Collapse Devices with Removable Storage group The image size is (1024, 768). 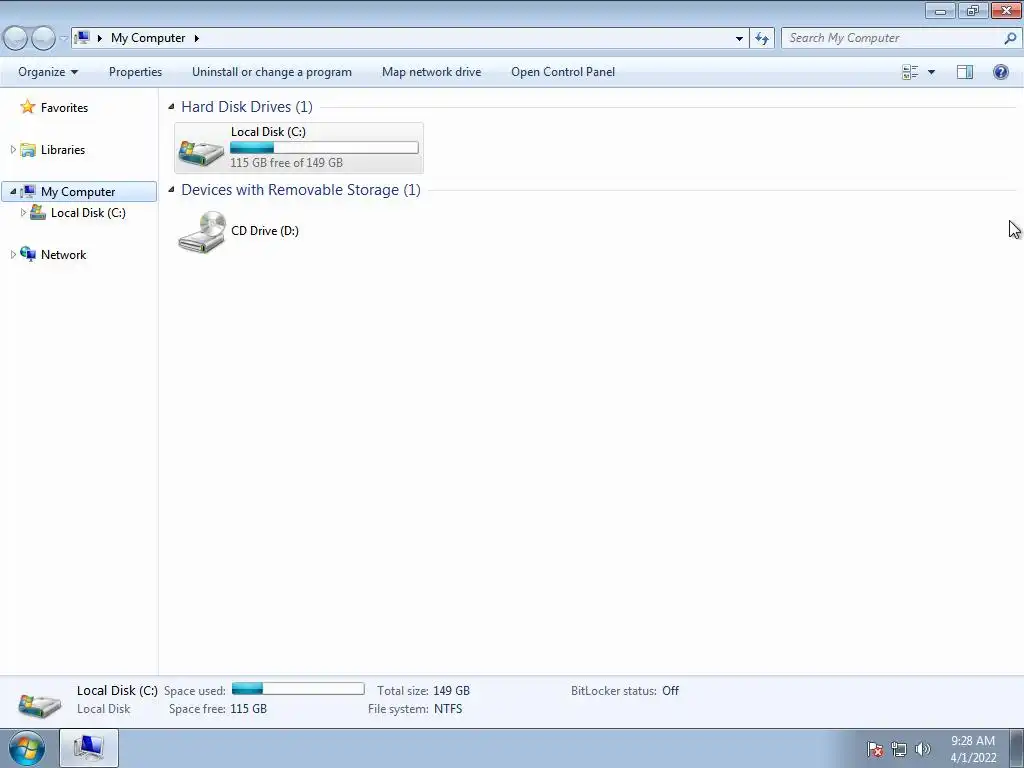point(171,189)
